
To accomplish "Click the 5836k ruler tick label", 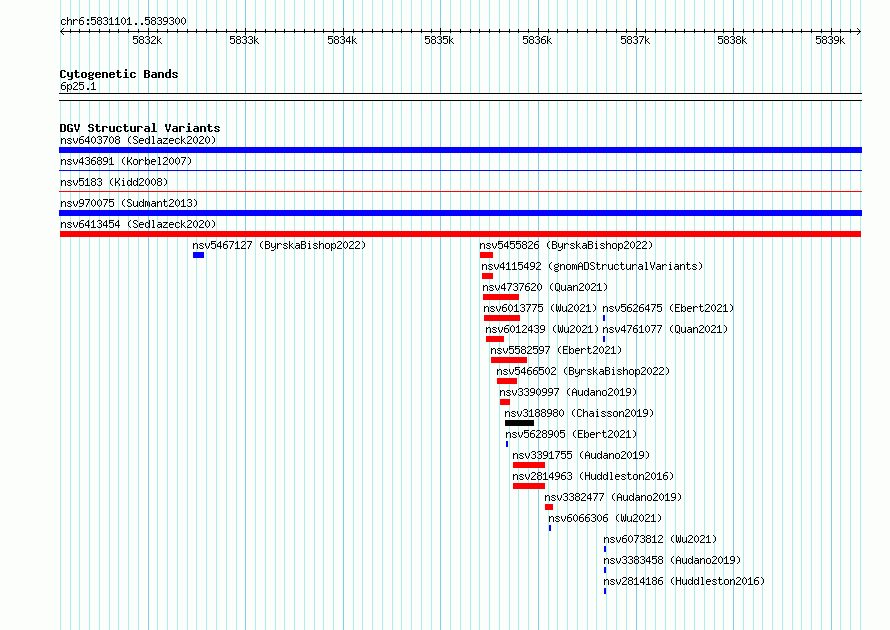I will [537, 40].
